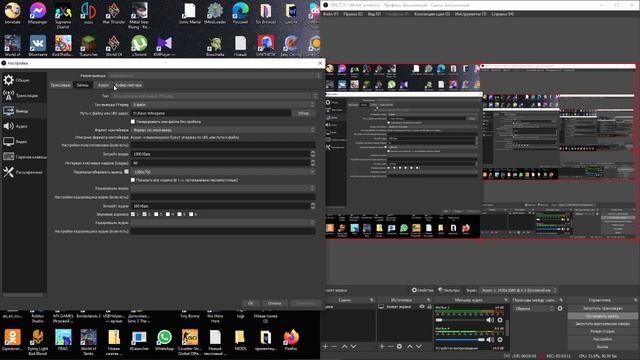Open the Counter-Strike Global Offensive shortcut
640x360 pixels.
[x=190, y=342]
